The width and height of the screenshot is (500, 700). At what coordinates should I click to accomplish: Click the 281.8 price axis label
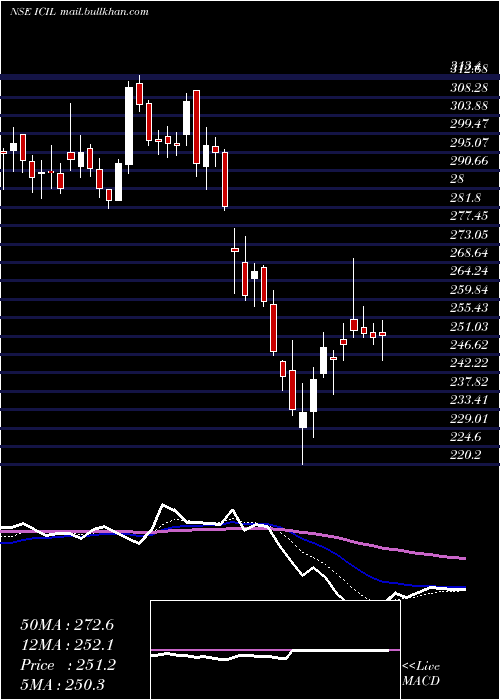coord(465,197)
